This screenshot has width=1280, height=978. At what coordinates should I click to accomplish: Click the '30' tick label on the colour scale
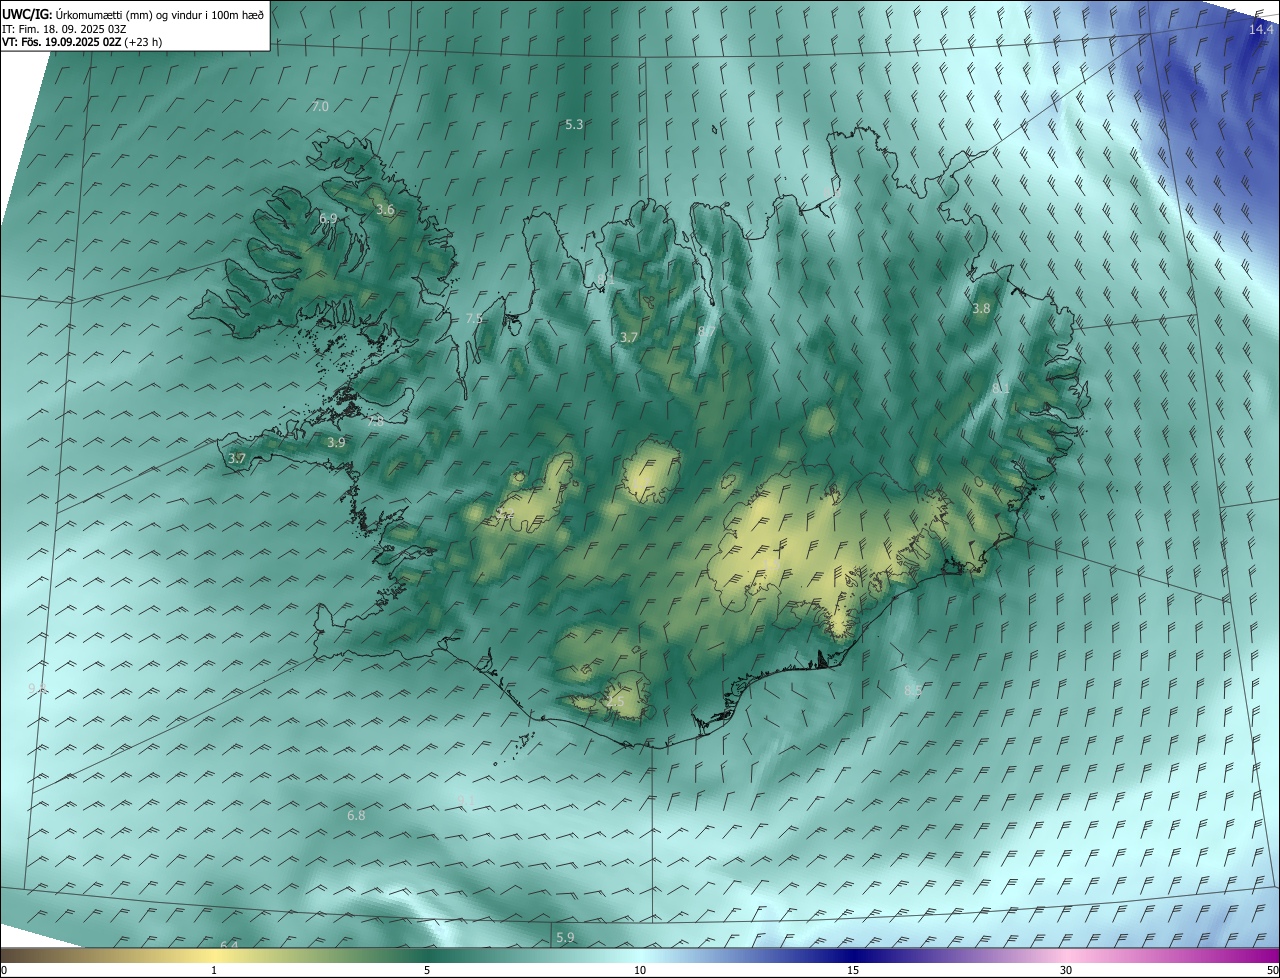click(1066, 971)
